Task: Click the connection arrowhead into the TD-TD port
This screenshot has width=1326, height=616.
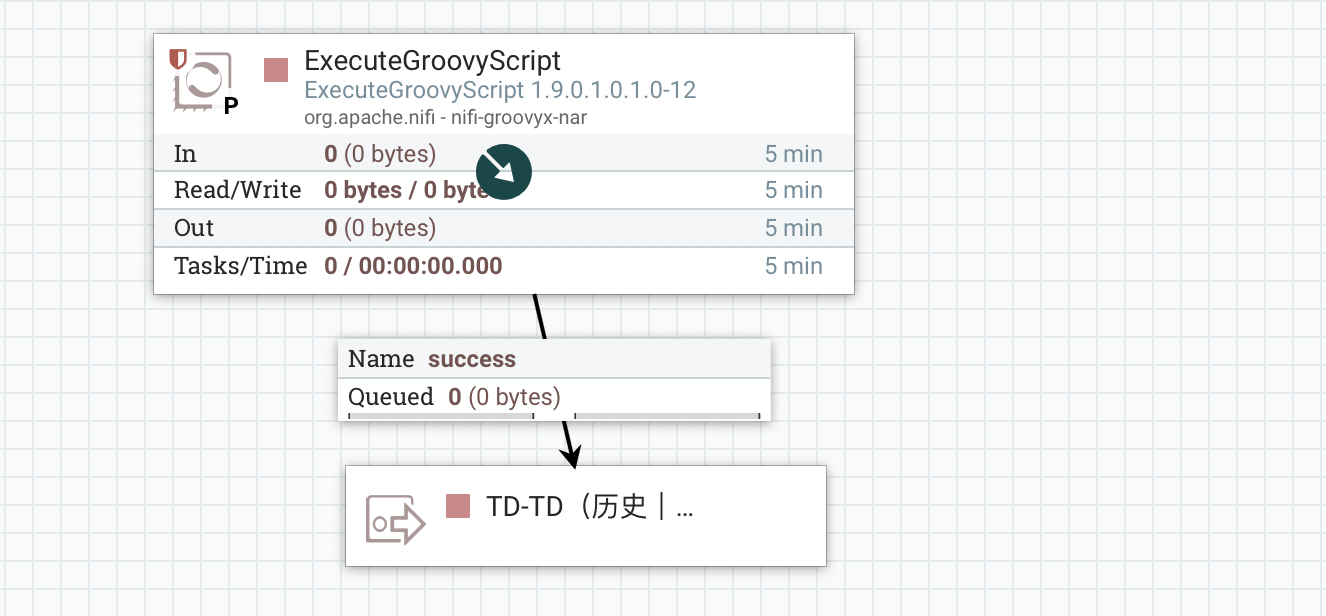Action: [573, 456]
